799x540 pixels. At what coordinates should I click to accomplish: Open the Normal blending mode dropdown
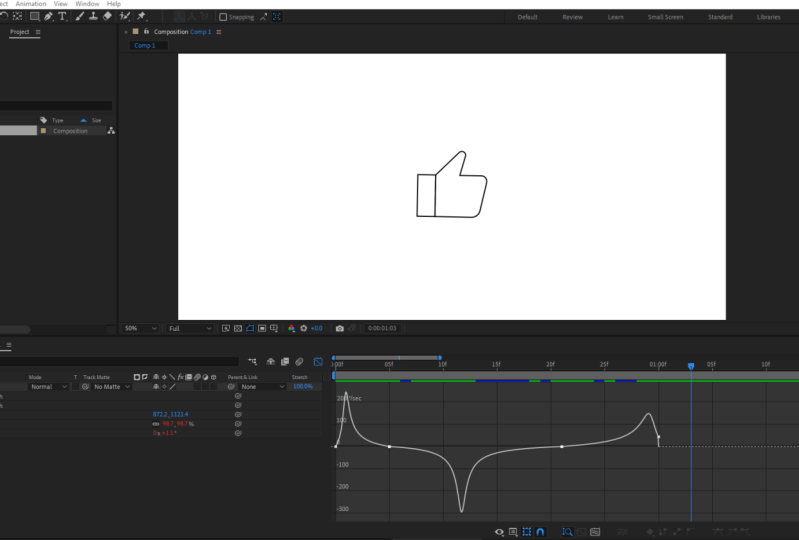pos(48,387)
